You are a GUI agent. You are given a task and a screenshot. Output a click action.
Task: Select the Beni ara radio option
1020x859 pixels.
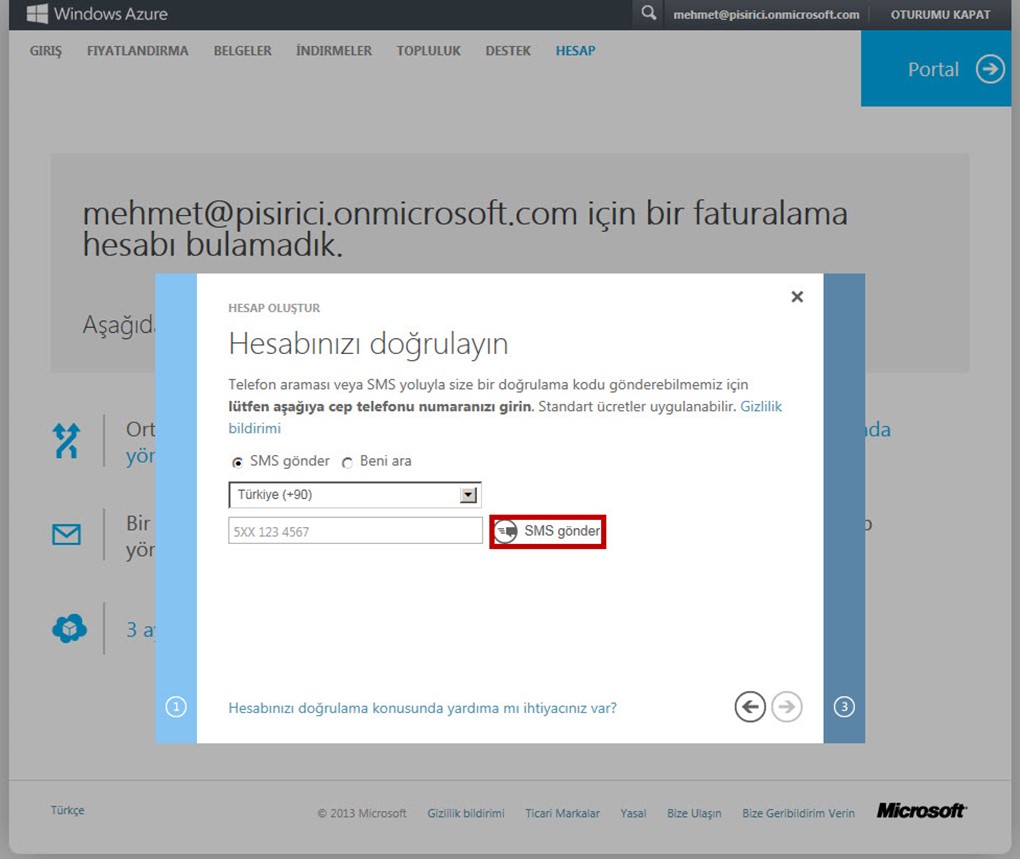coord(347,462)
